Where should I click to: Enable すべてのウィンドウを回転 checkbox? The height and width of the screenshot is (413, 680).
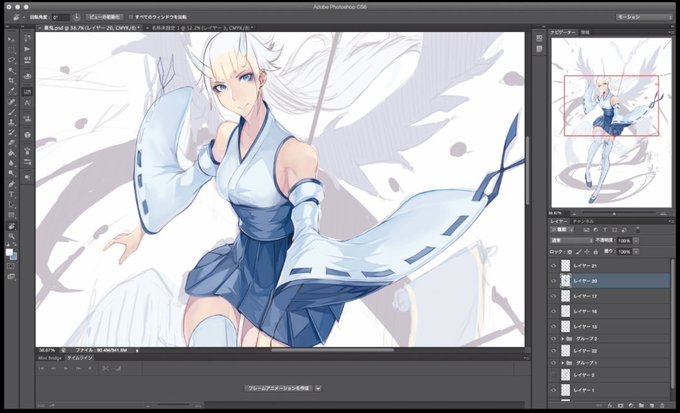click(x=131, y=17)
